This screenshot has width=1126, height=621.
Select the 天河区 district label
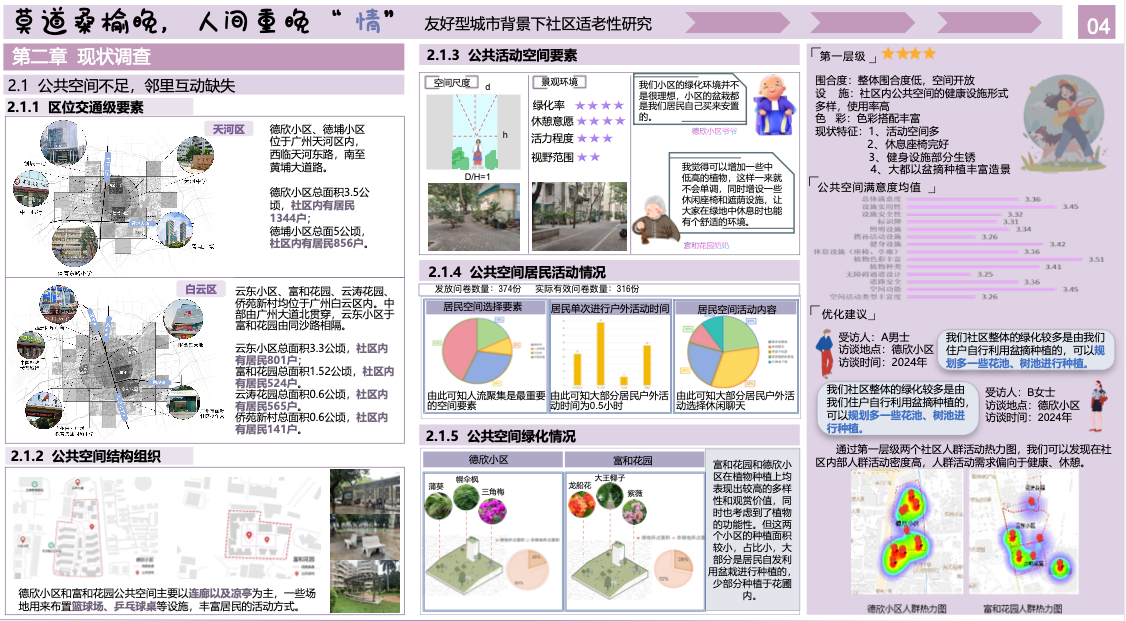tap(228, 129)
